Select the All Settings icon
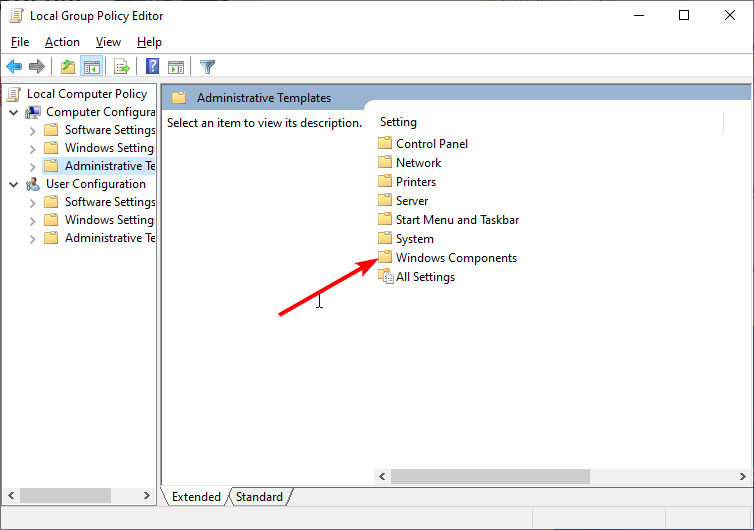Screen dimensions: 754x530 (x=386, y=277)
